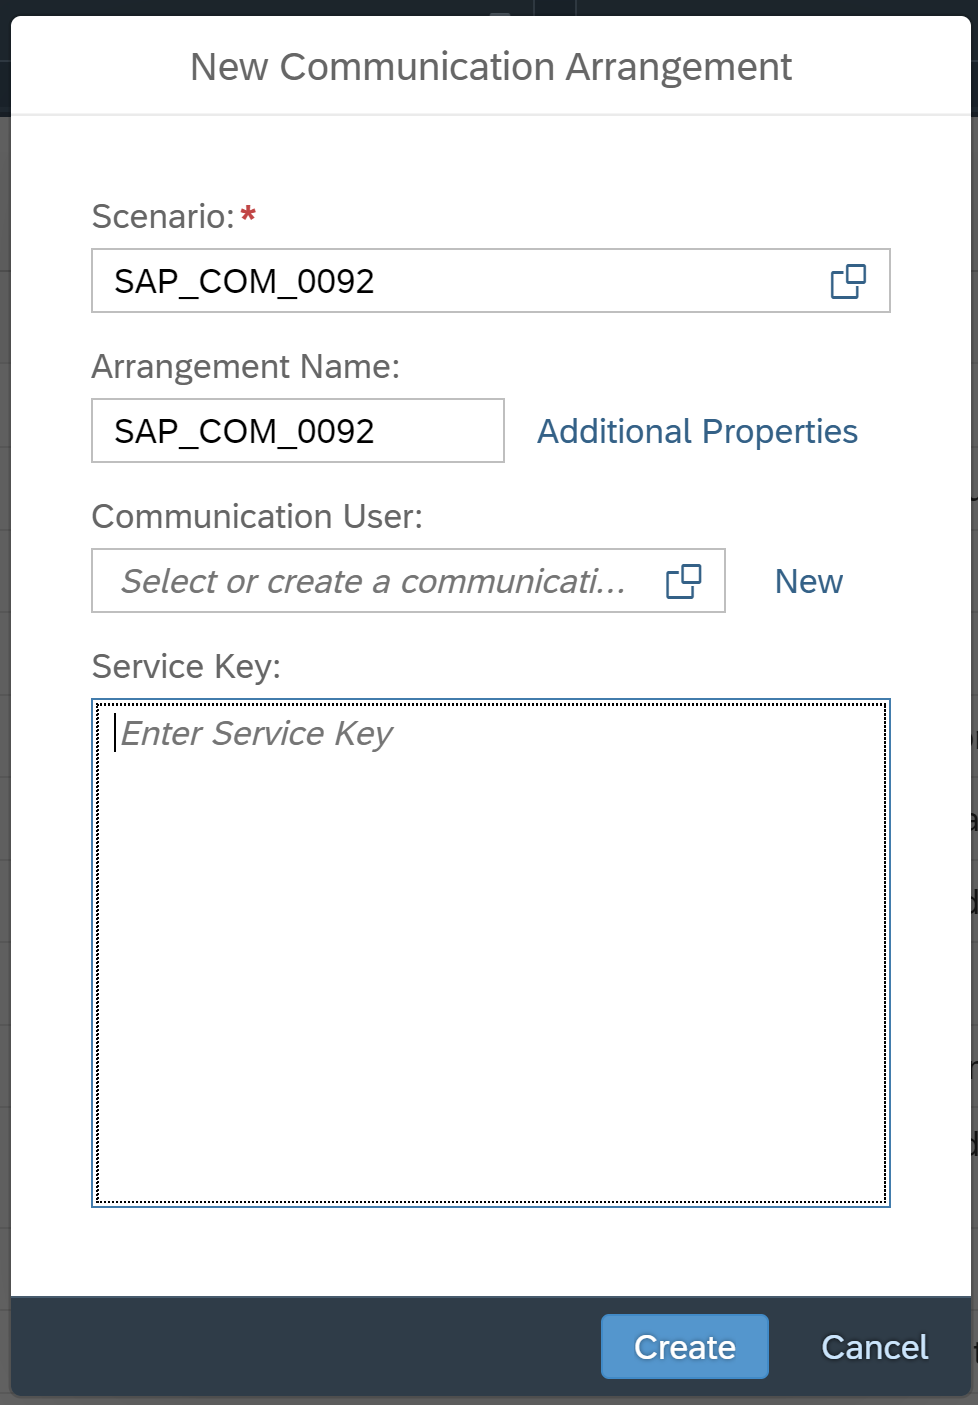Select the Arrangement Name label
This screenshot has width=978, height=1405.
tap(246, 367)
